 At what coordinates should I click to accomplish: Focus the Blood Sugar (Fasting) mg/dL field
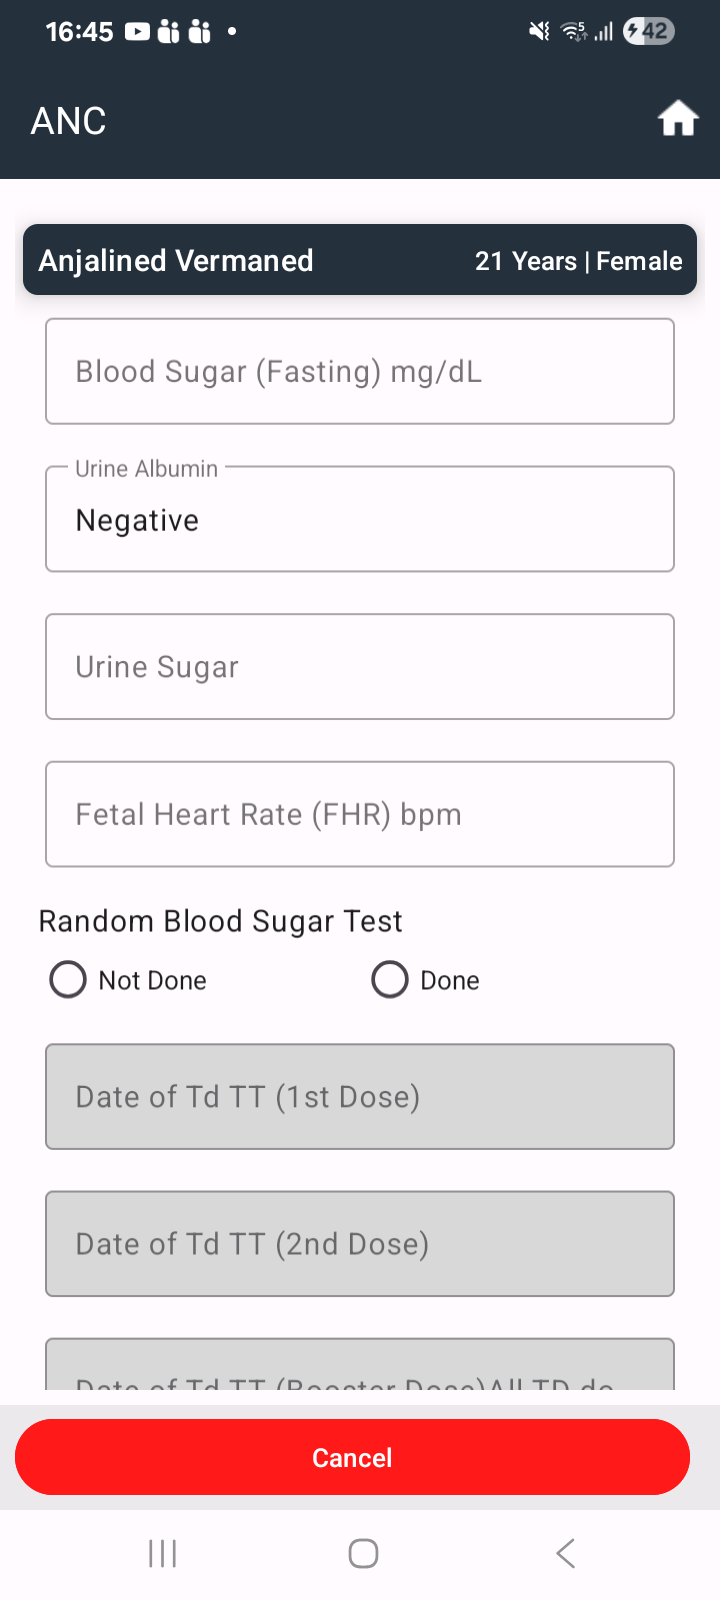360,371
